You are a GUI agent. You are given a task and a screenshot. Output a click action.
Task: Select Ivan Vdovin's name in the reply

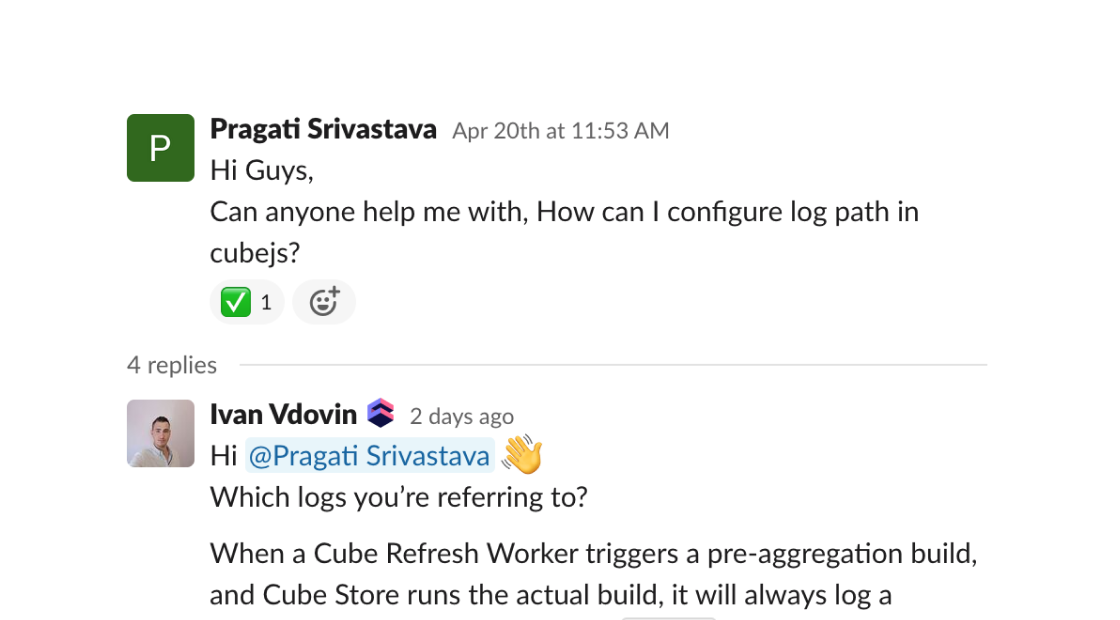tap(284, 414)
